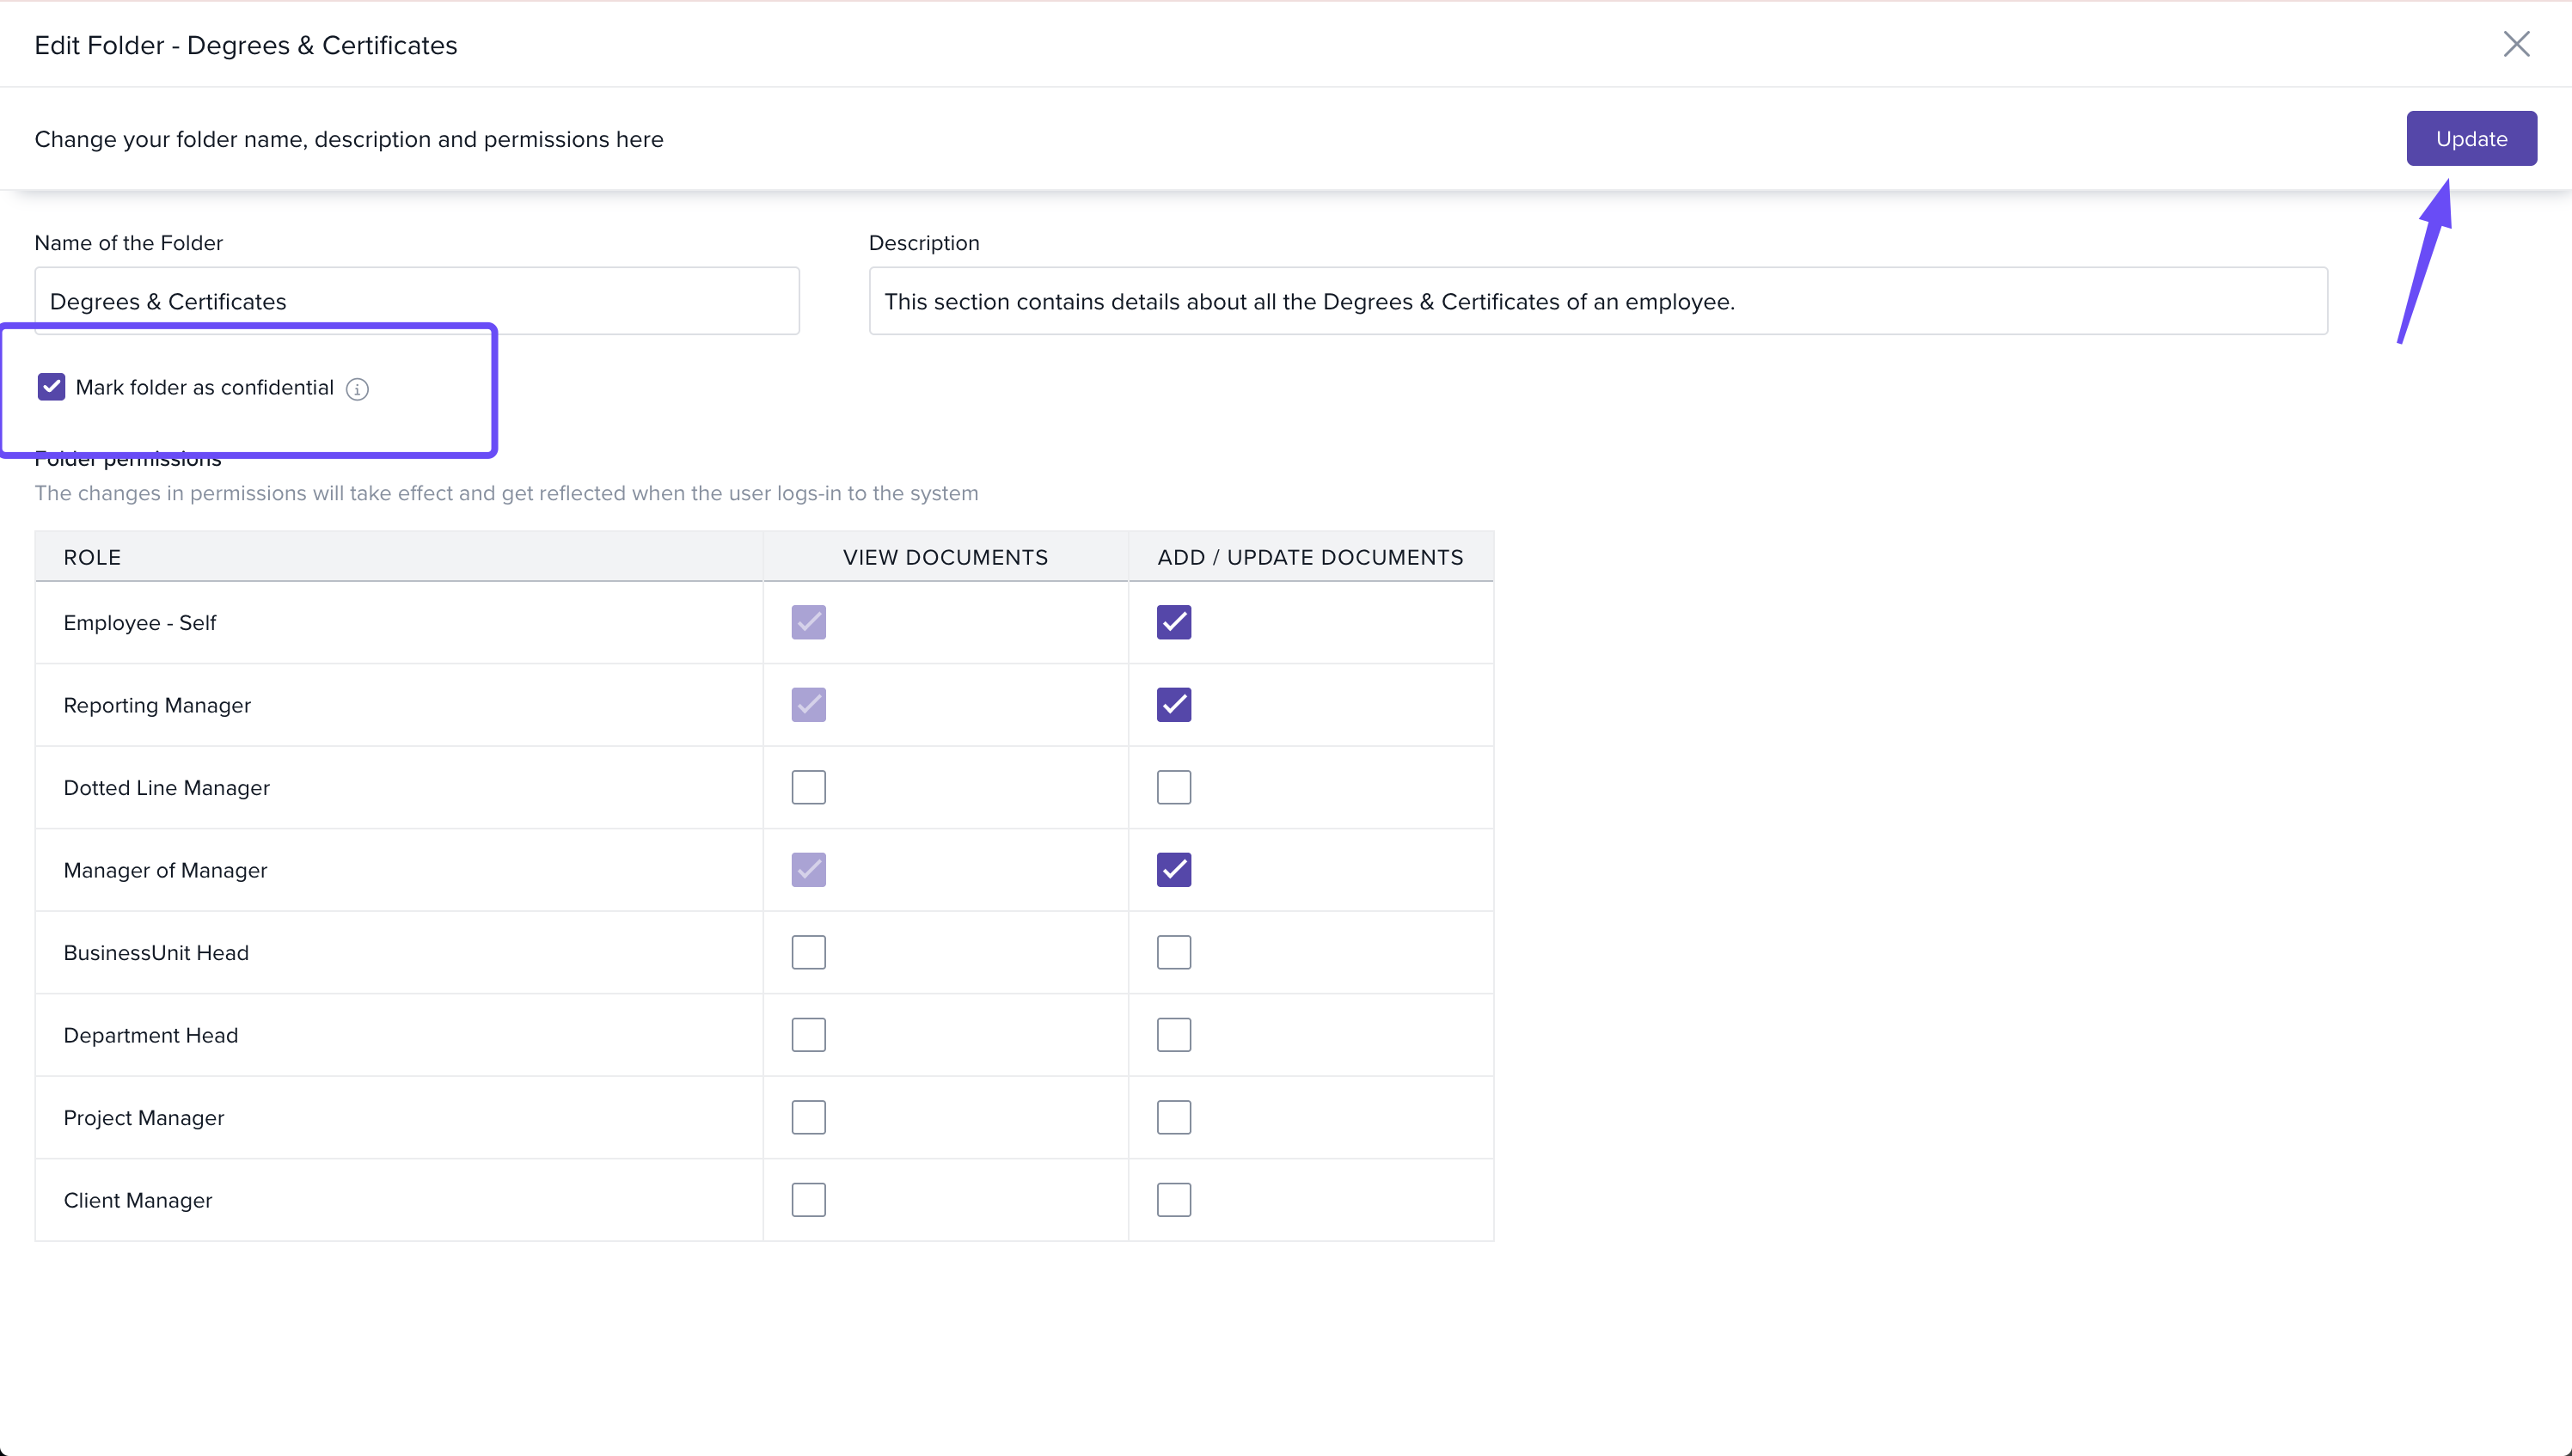Enable View Documents for Dotted Line Manager
Screen dimensions: 2572x1456
pos(808,787)
